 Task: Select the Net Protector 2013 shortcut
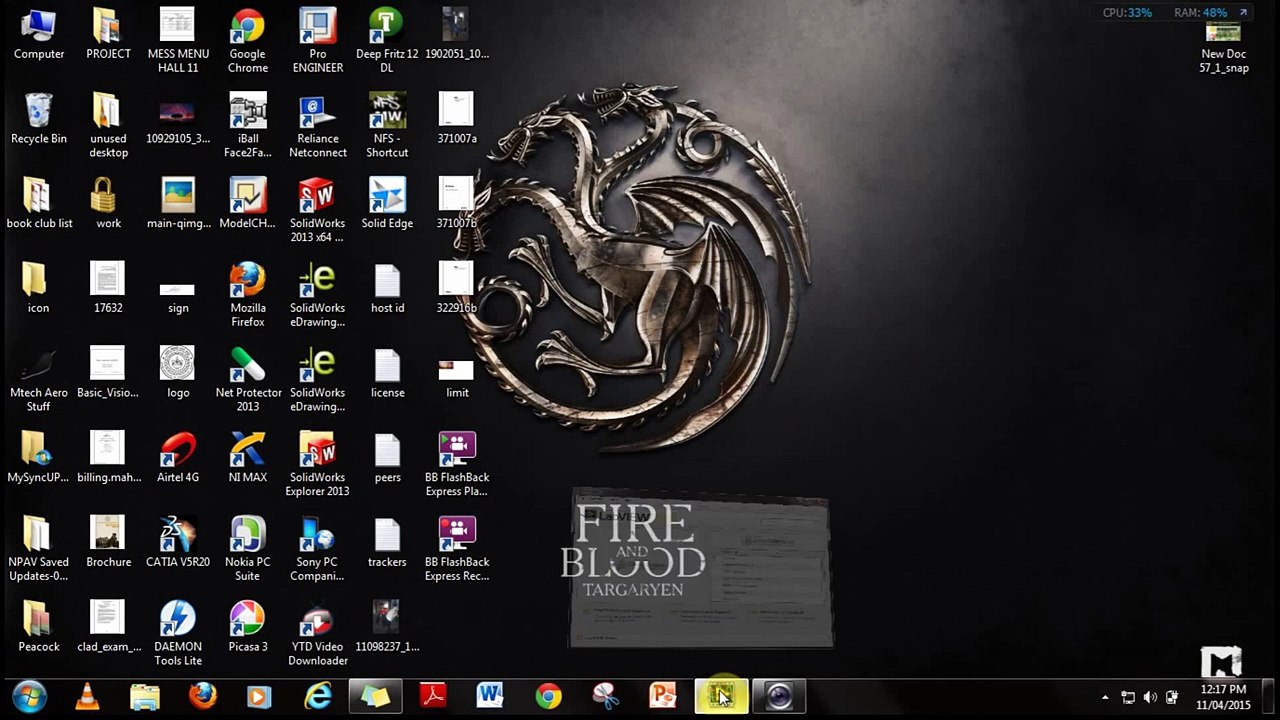pyautogui.click(x=247, y=380)
